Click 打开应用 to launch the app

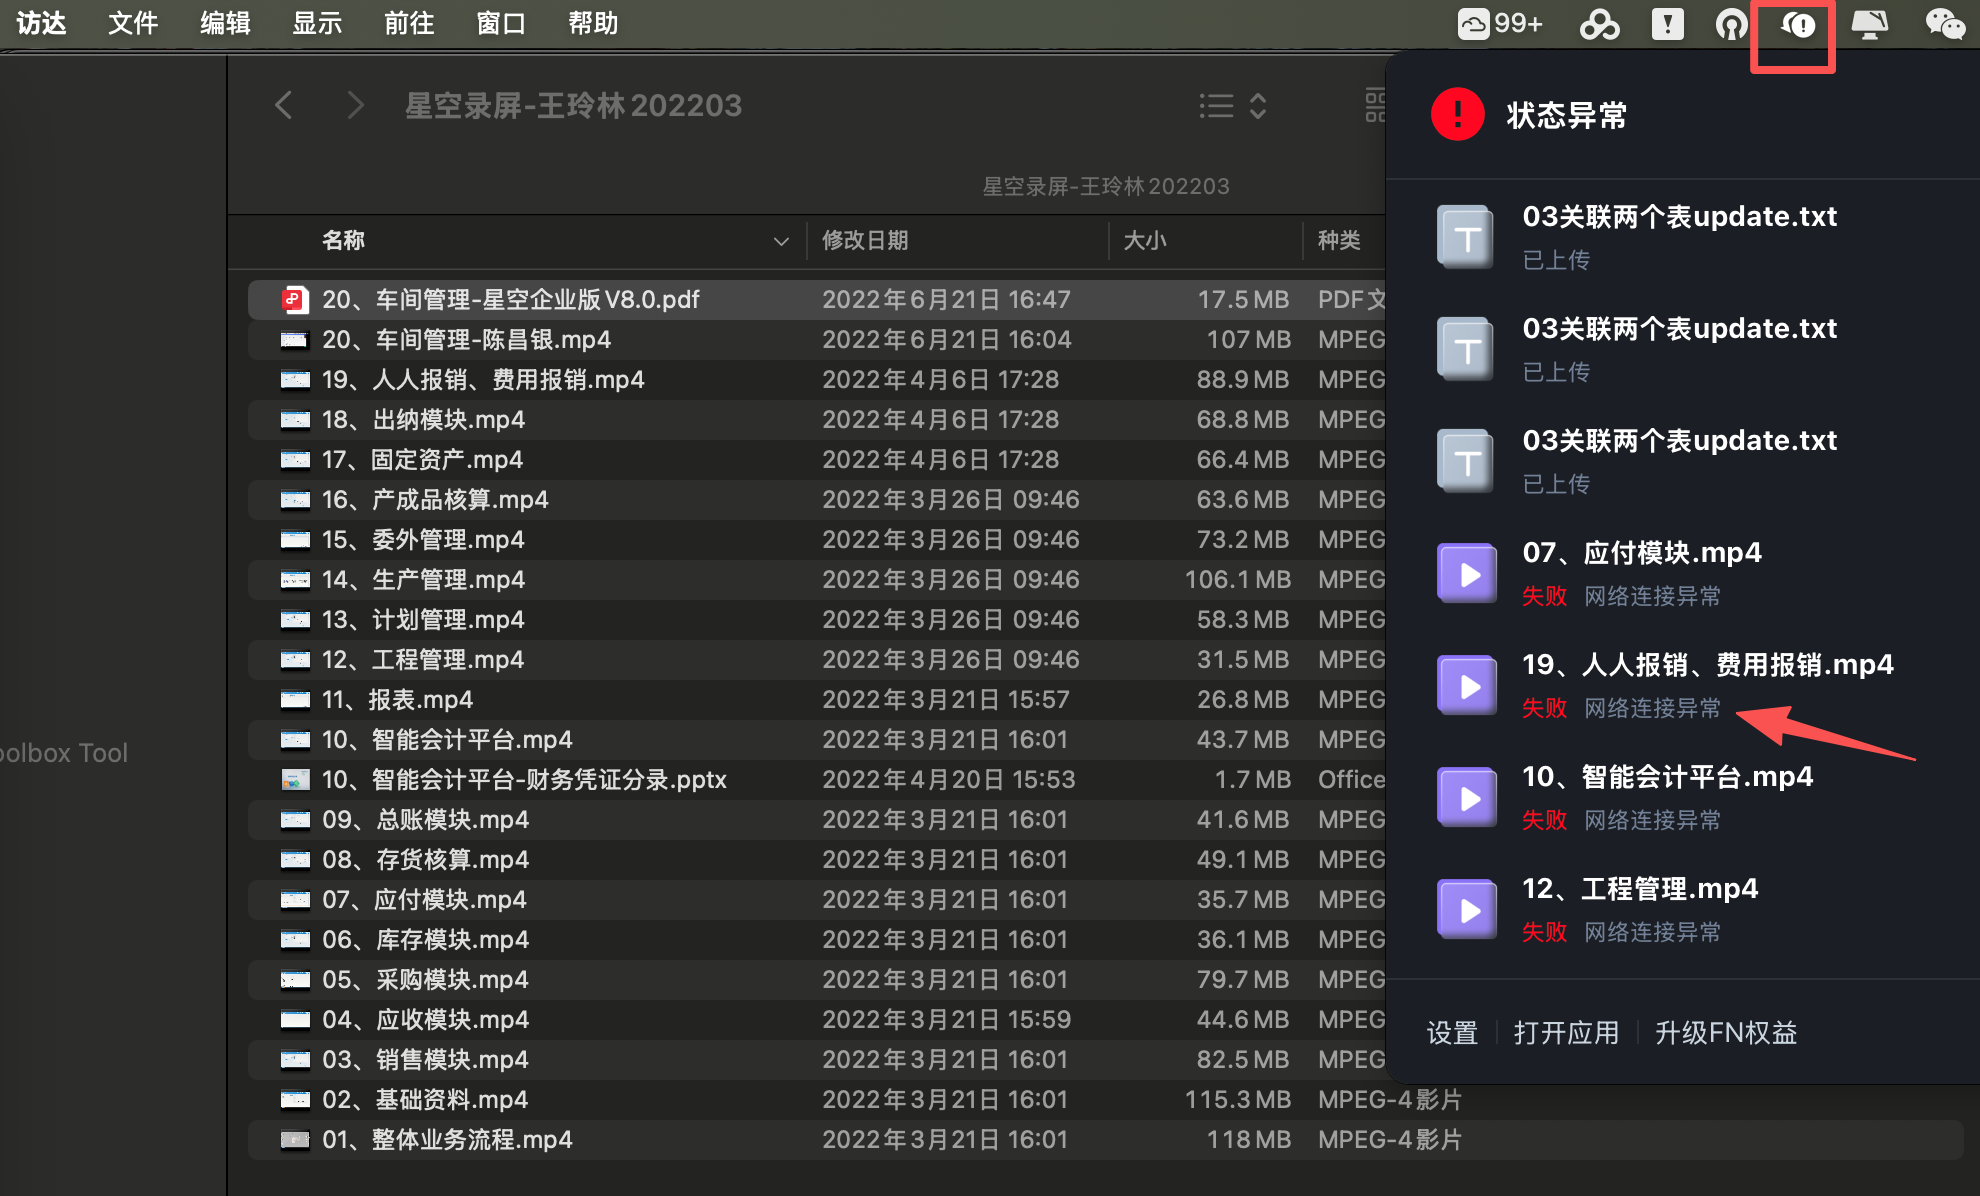click(1566, 1033)
